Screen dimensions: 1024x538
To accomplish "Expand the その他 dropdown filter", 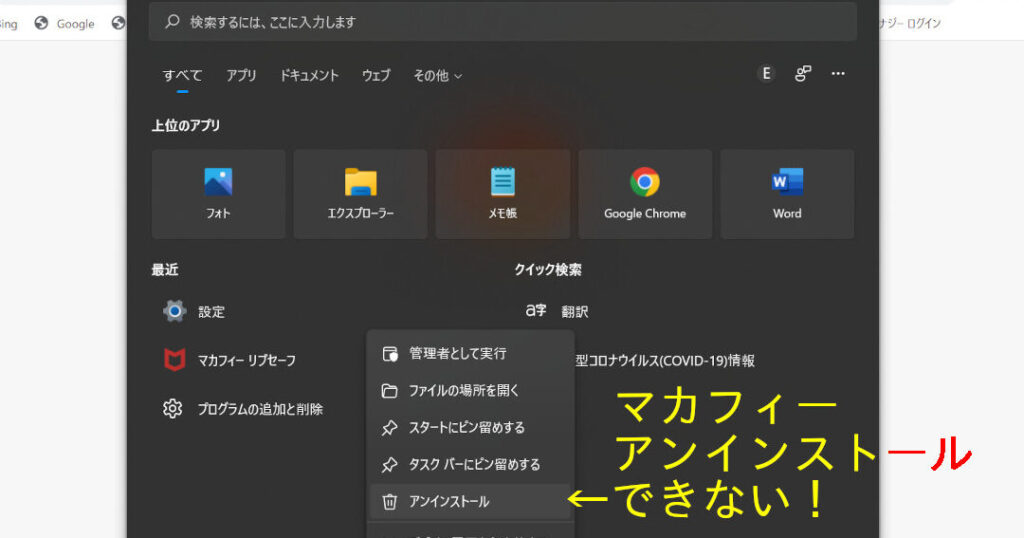I will pyautogui.click(x=437, y=76).
